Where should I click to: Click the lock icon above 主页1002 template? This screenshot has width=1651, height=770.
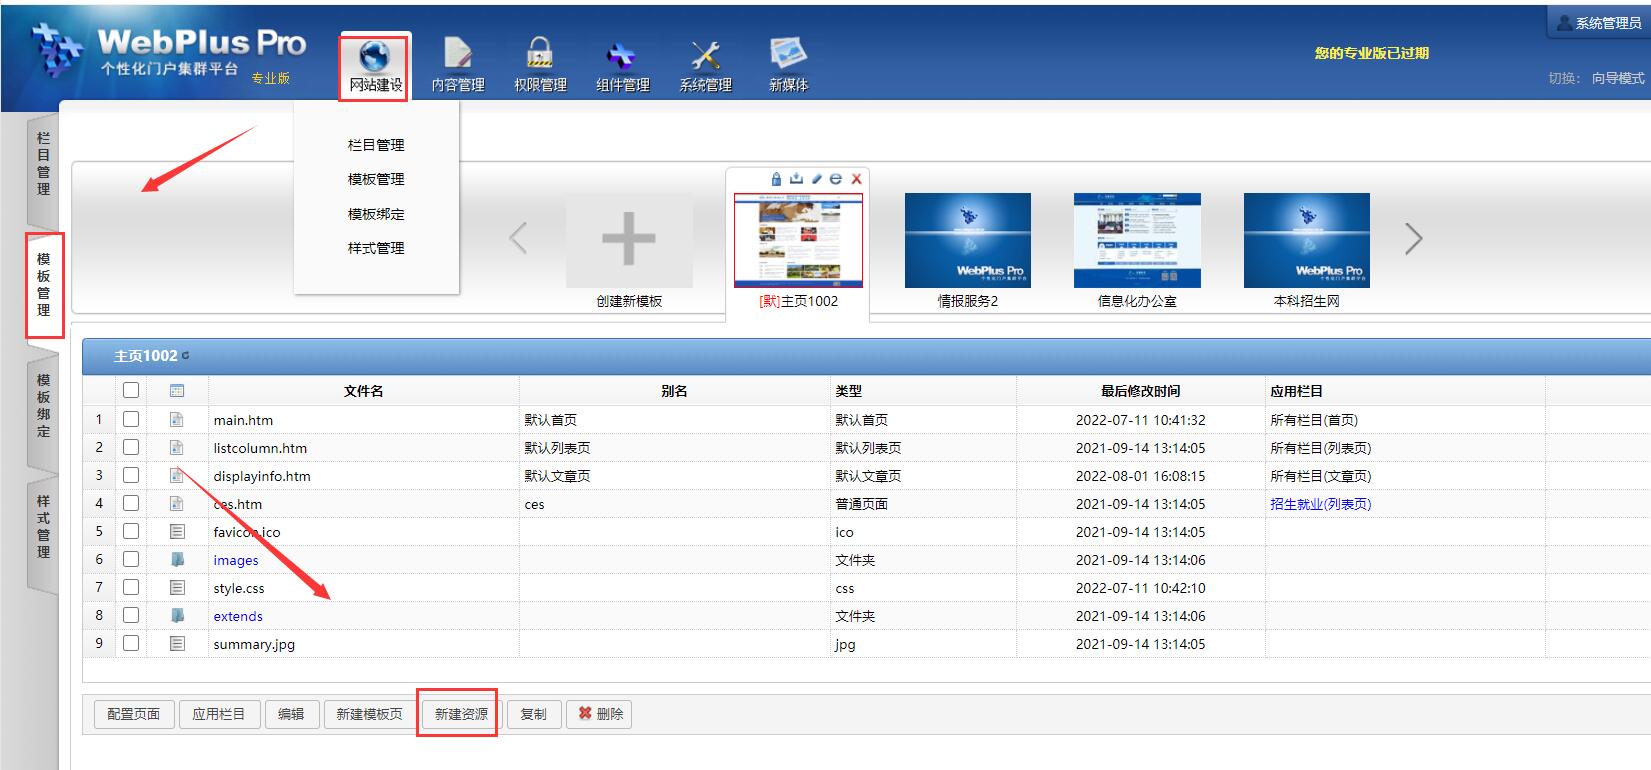(x=776, y=179)
